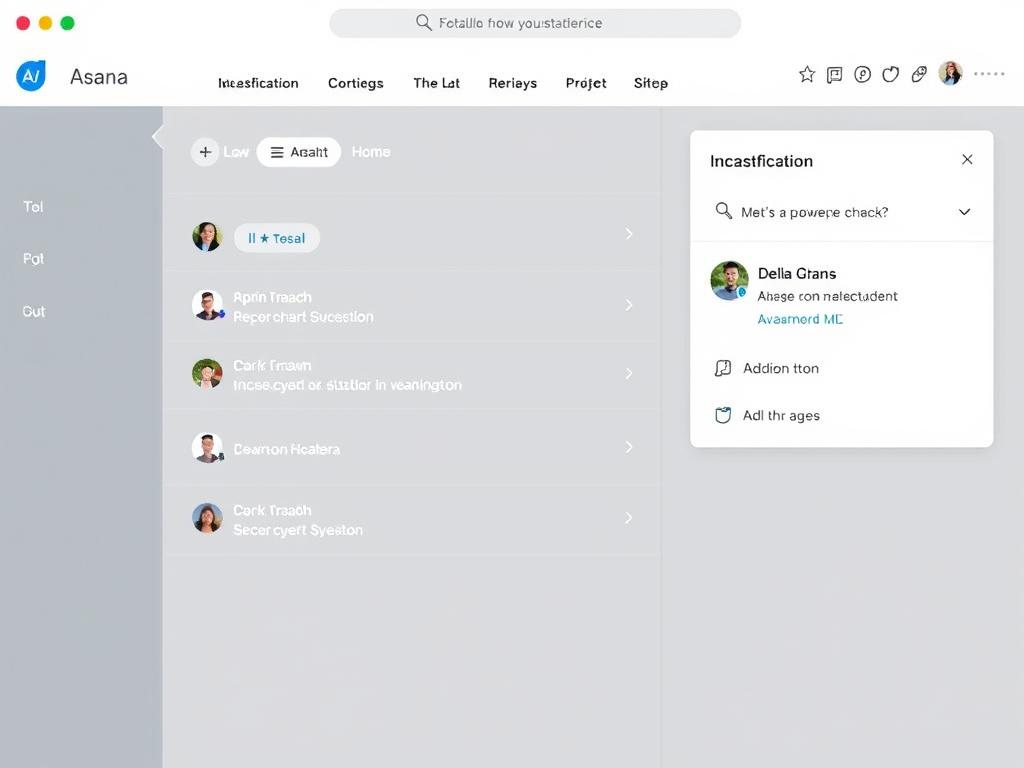1024x768 pixels.
Task: Click avatar beside Secer cyert Syeston
Action: tap(207, 519)
